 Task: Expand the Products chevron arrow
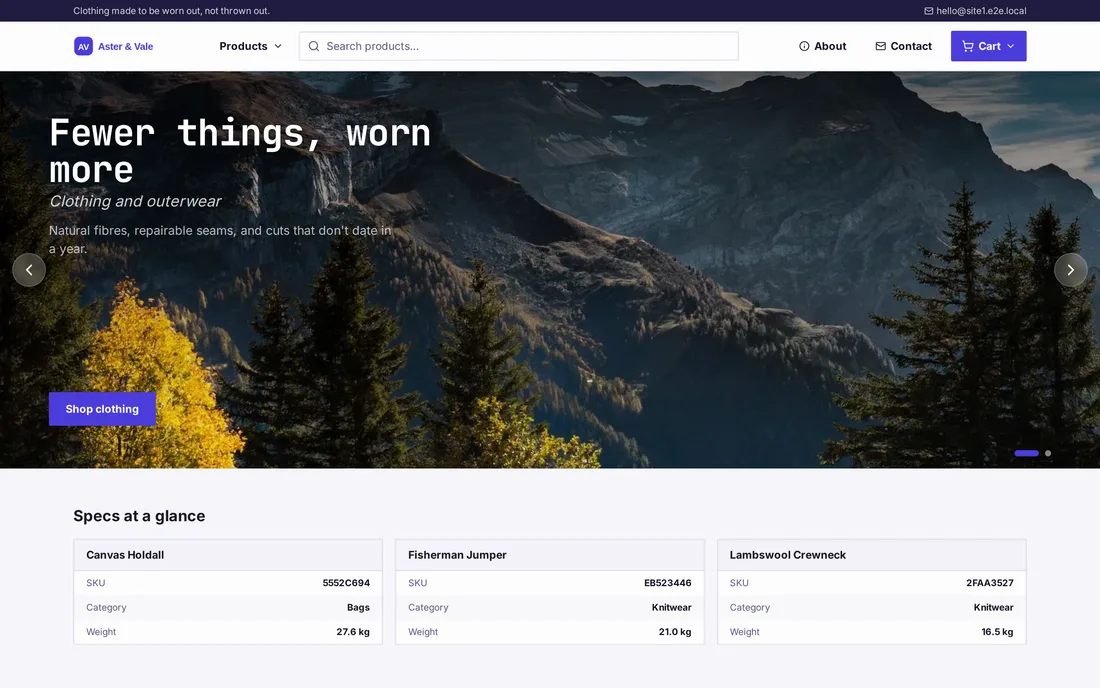click(278, 46)
